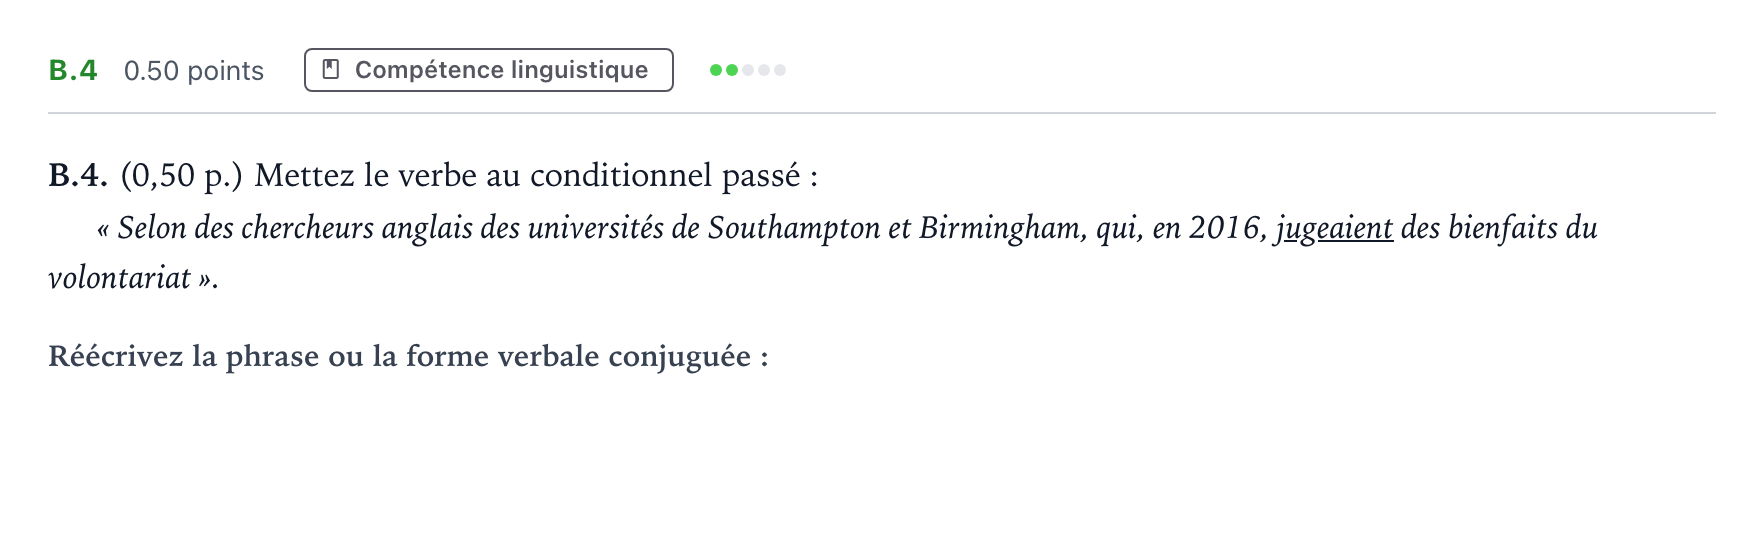This screenshot has width=1764, height=560.
Task: Click the underlined verb jugeaient
Action: click(1333, 229)
